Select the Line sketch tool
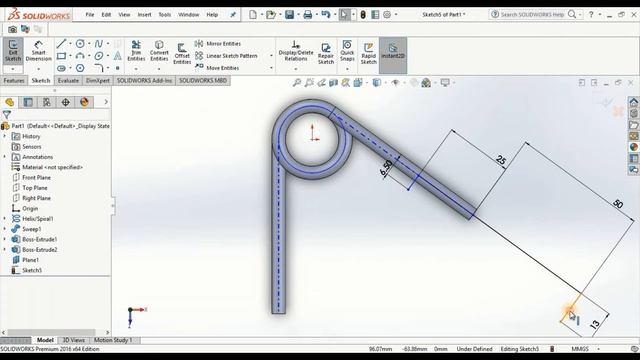Viewport: 640px width, 360px height. 61,43
